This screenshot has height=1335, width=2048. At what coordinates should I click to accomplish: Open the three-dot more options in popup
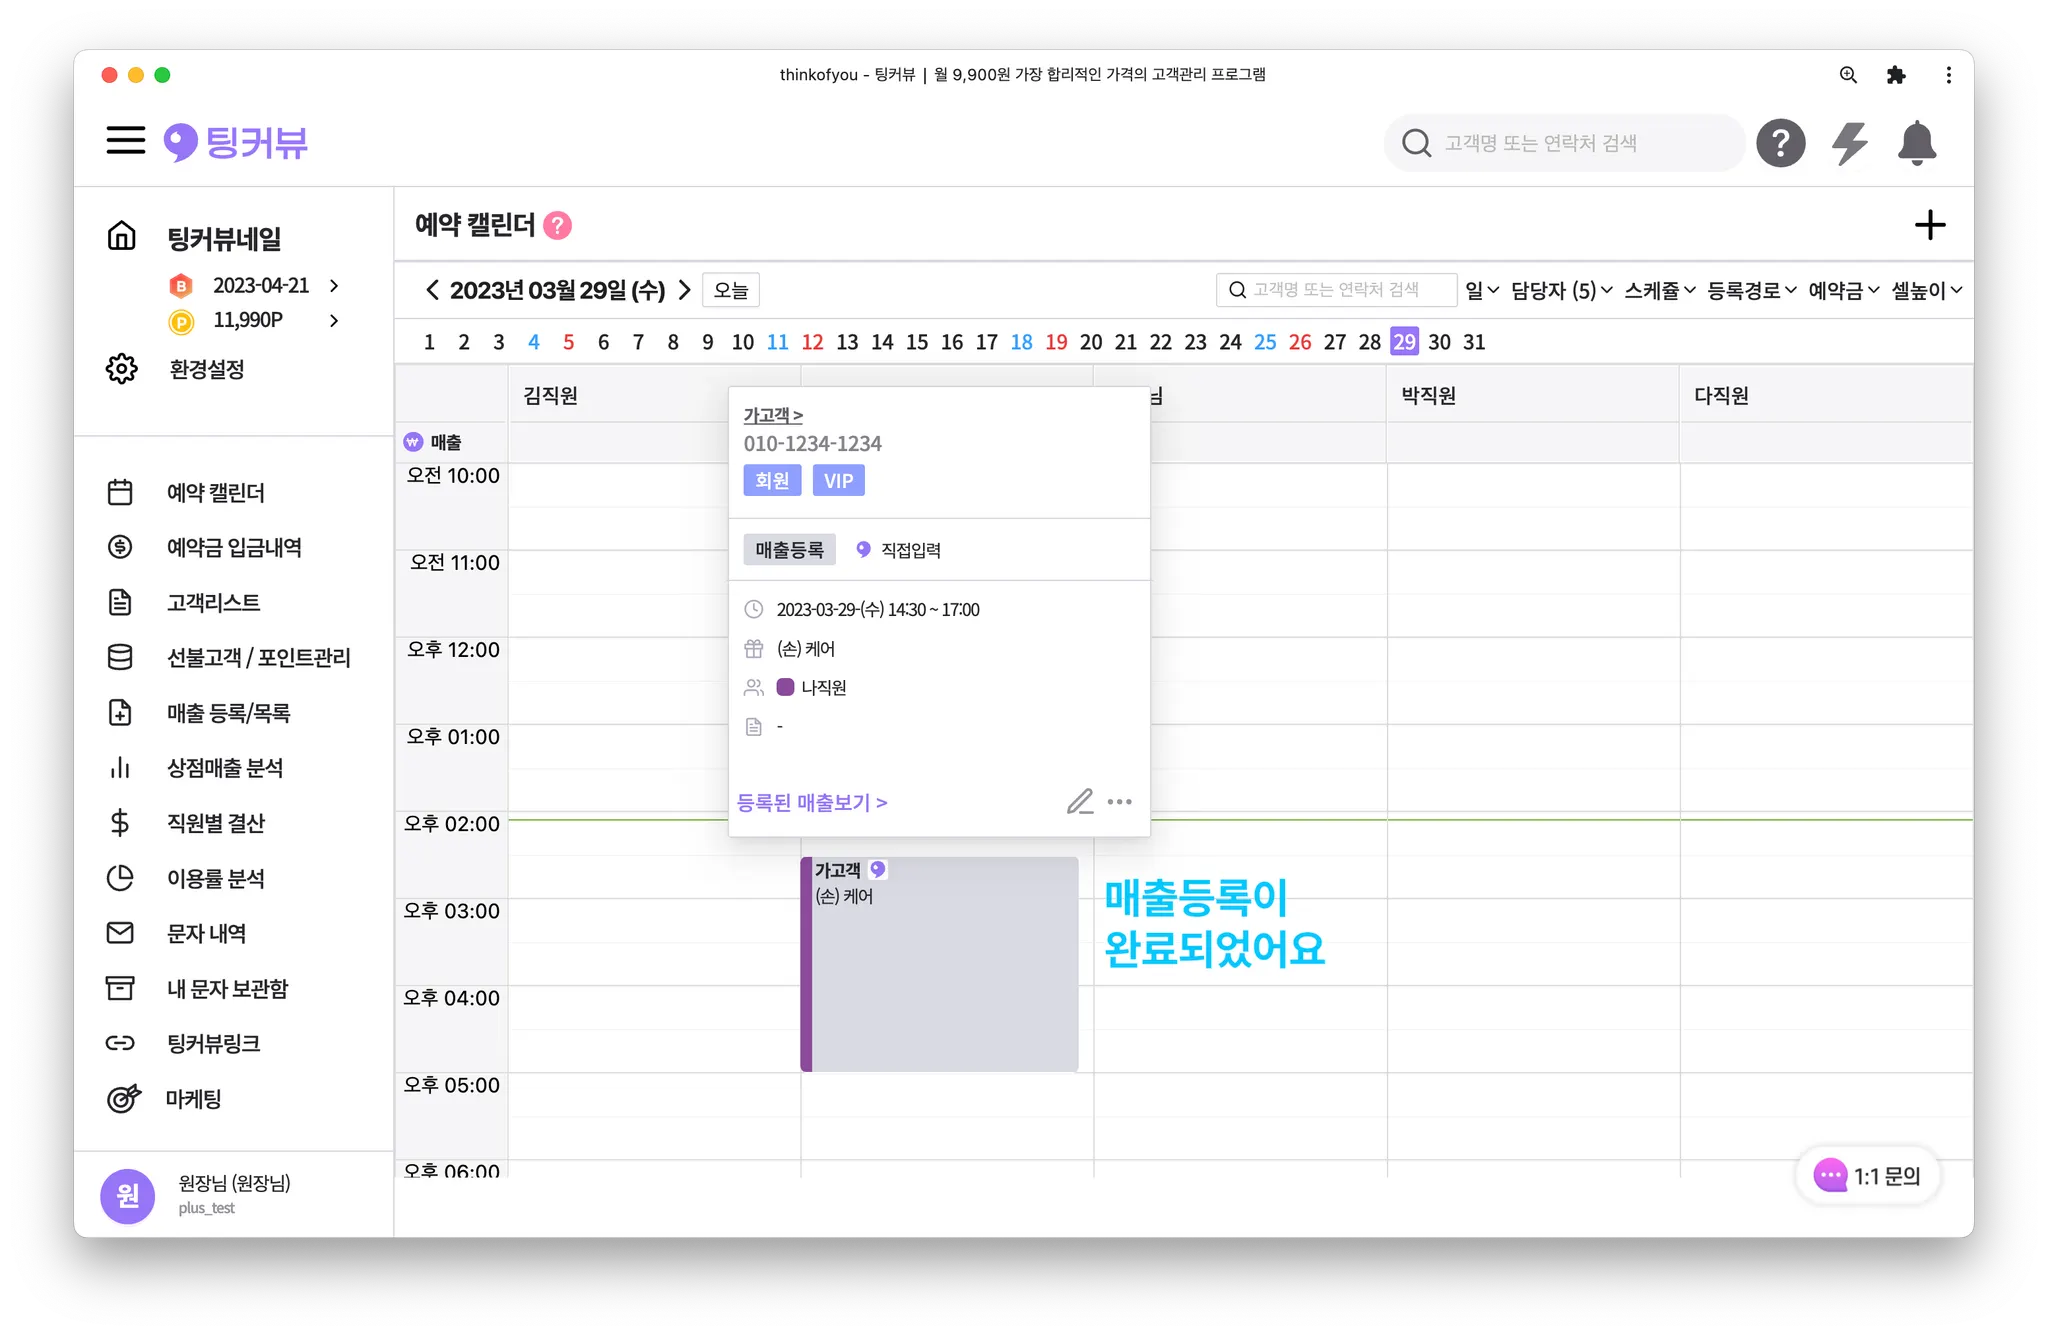point(1120,802)
